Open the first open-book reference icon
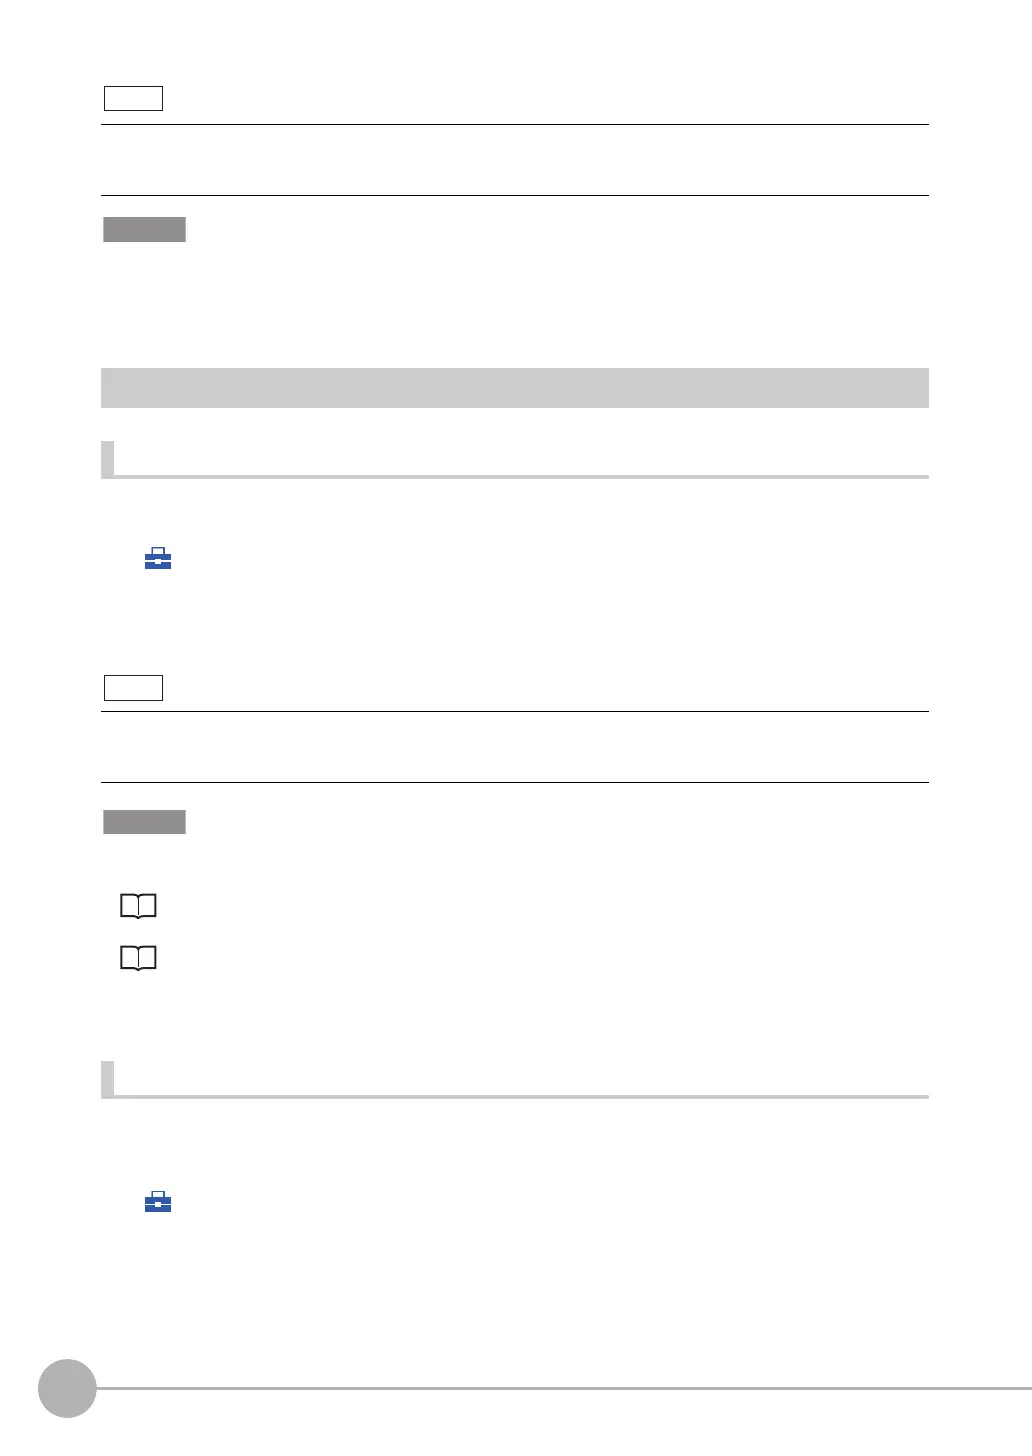Screen dimensions: 1032x1456 click(x=139, y=906)
